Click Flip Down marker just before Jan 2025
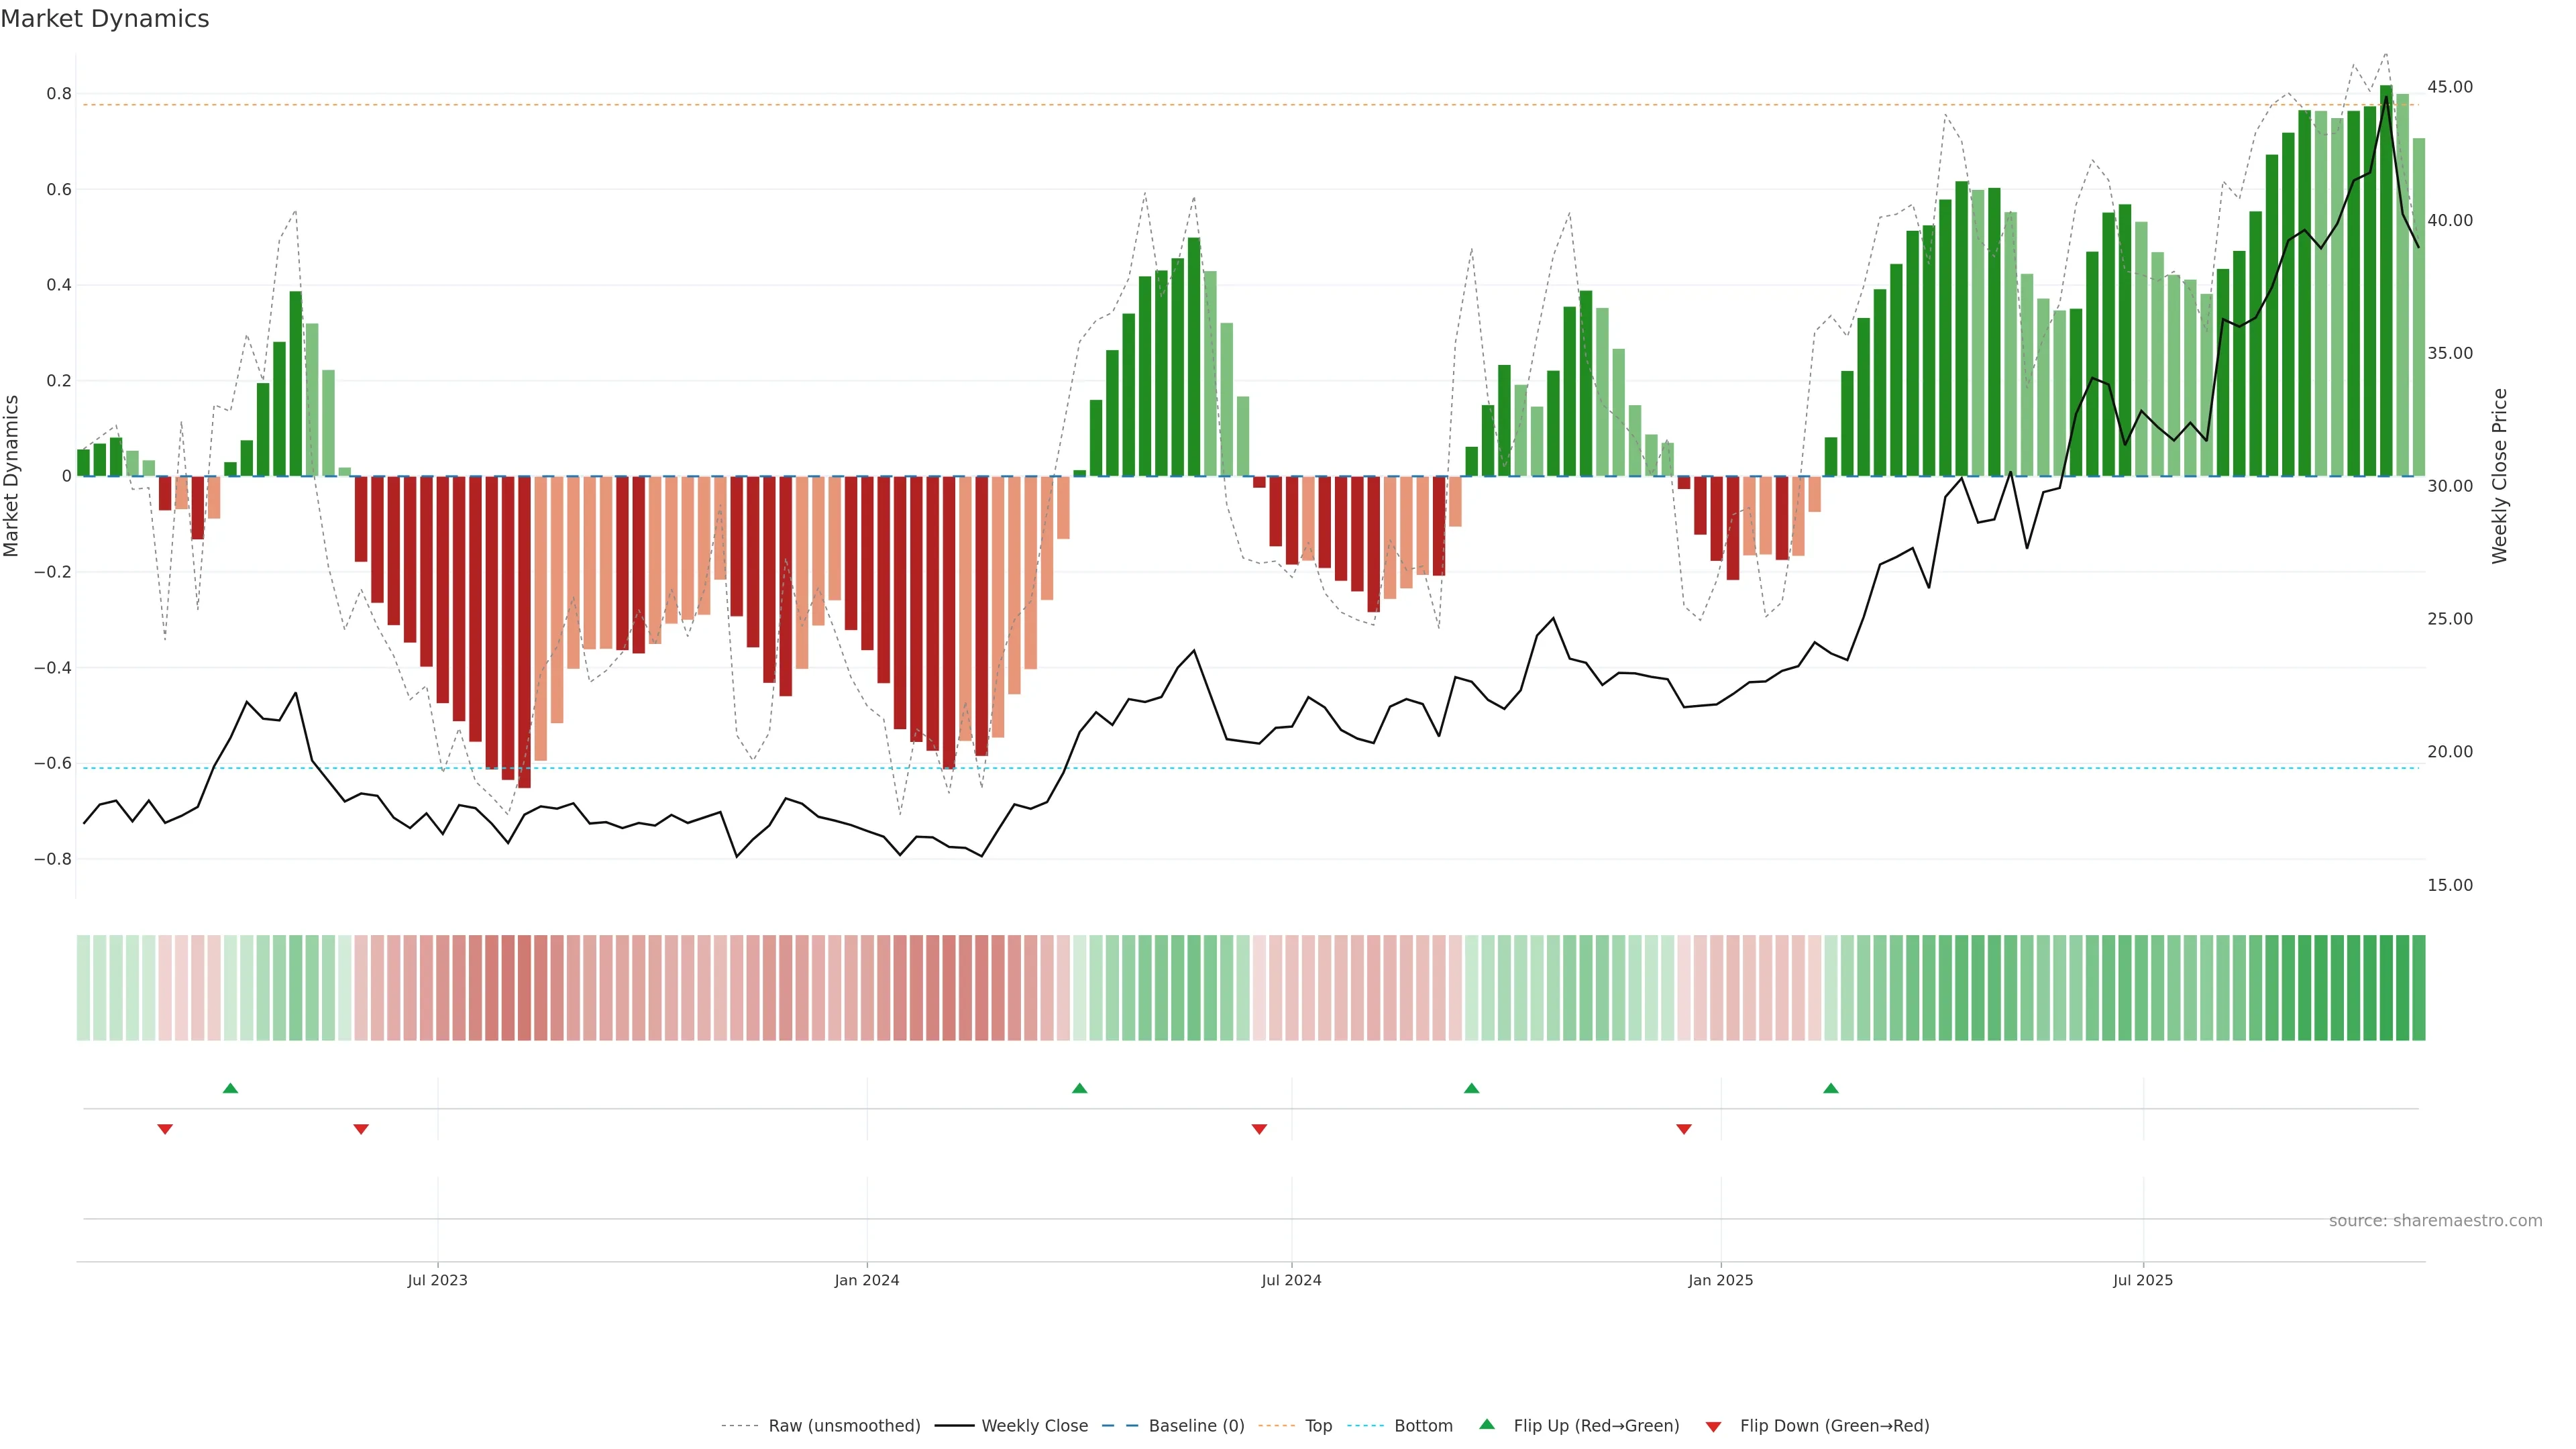2576x1449 pixels. click(1683, 1129)
